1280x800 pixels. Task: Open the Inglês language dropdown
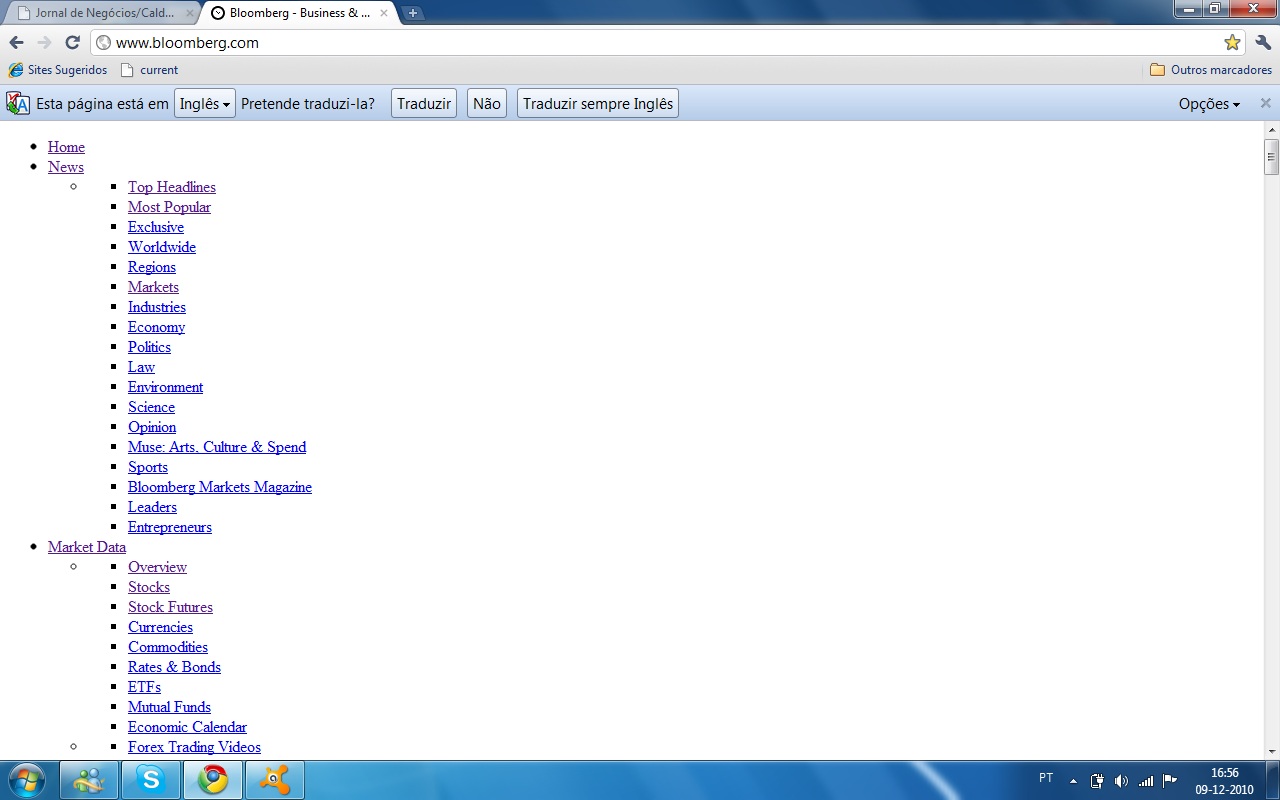coord(205,104)
